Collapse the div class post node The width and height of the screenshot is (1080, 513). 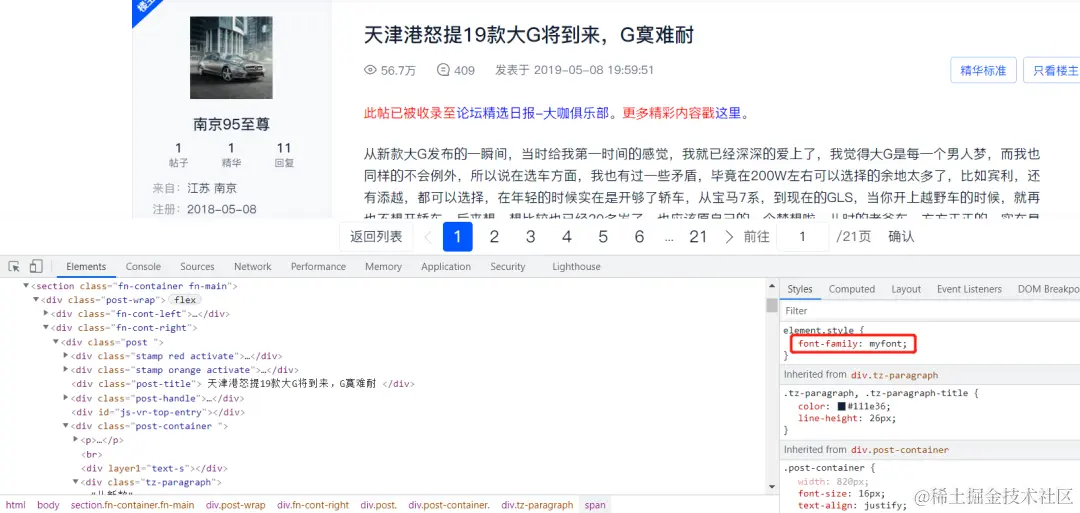point(56,342)
